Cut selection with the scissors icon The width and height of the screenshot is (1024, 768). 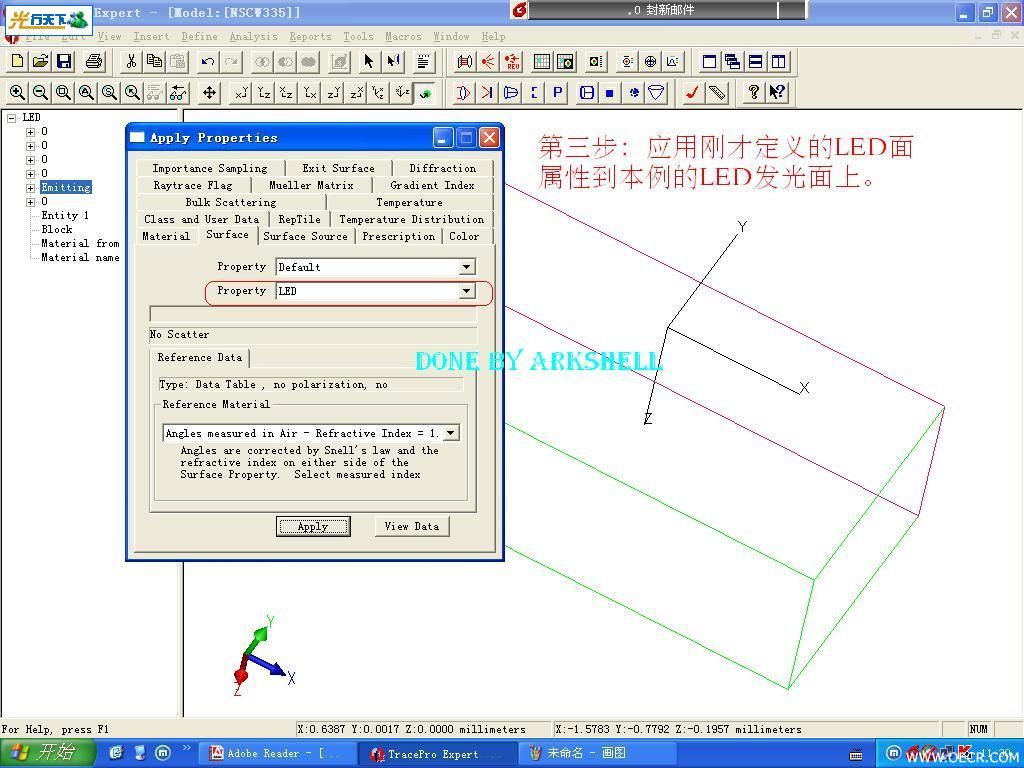131,61
